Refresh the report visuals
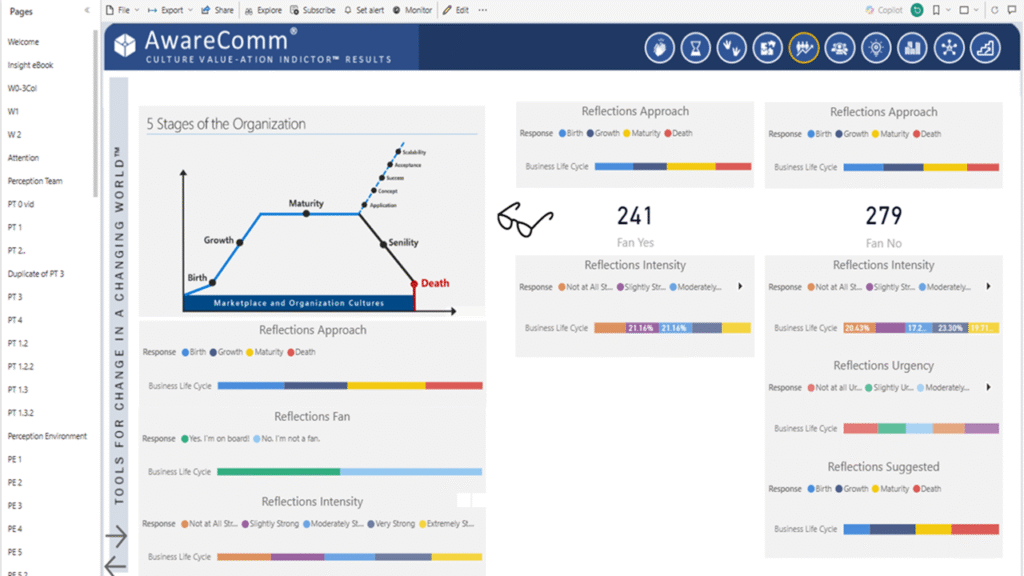 pos(995,10)
